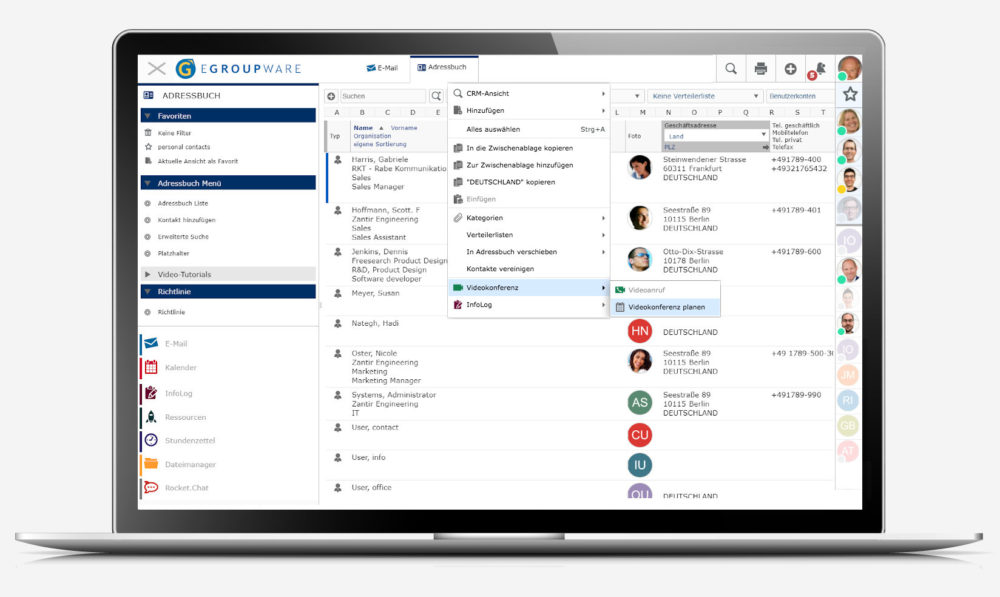Switch to the E-Mail tab
1000x597 pixels.
coord(382,68)
